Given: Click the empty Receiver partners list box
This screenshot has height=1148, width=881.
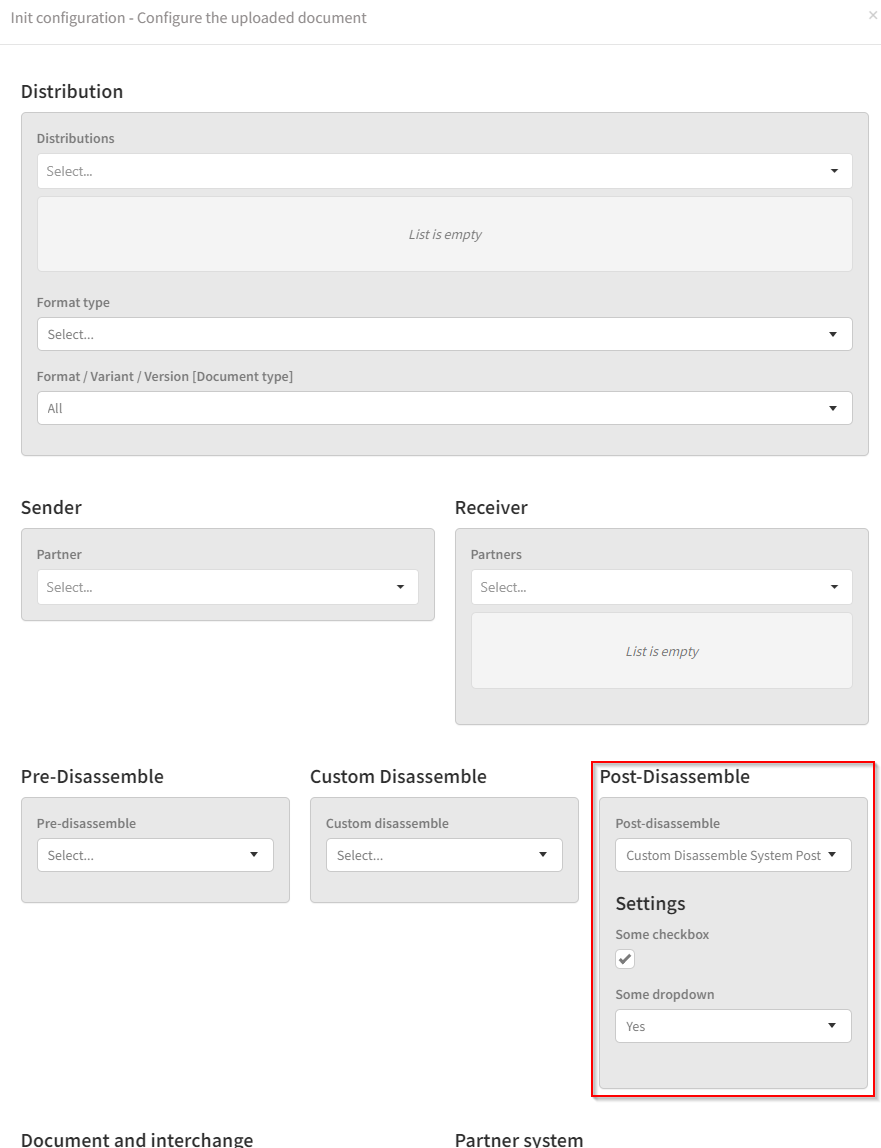Looking at the screenshot, I should click(661, 651).
